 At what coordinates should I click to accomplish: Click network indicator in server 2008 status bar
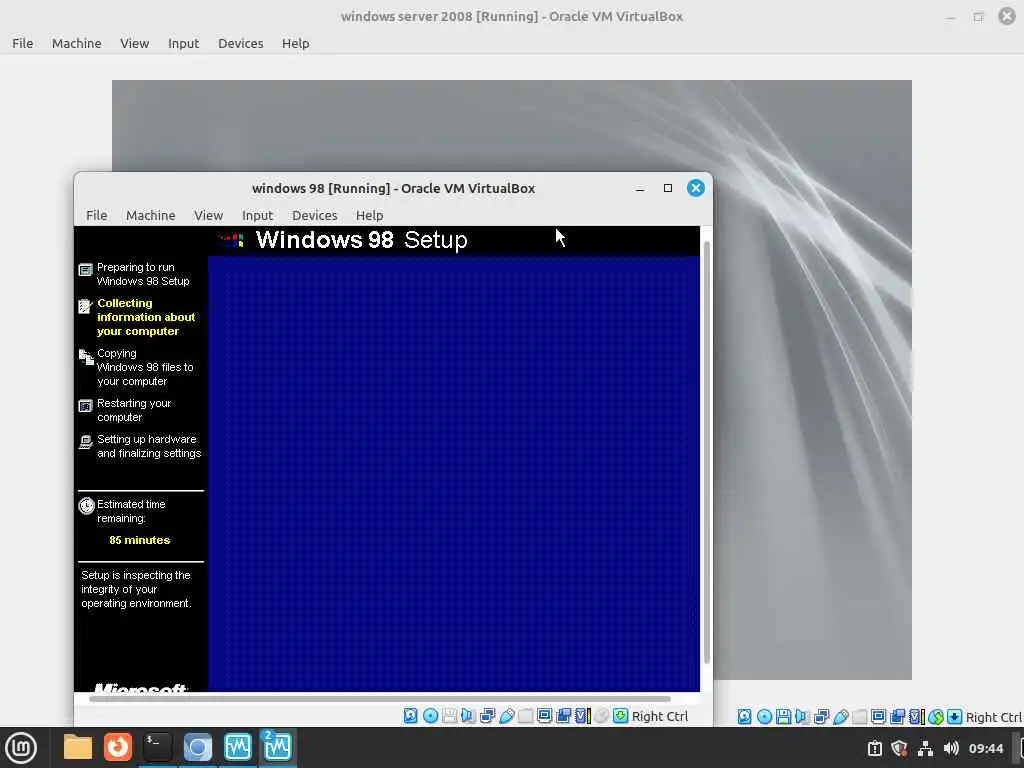point(822,717)
